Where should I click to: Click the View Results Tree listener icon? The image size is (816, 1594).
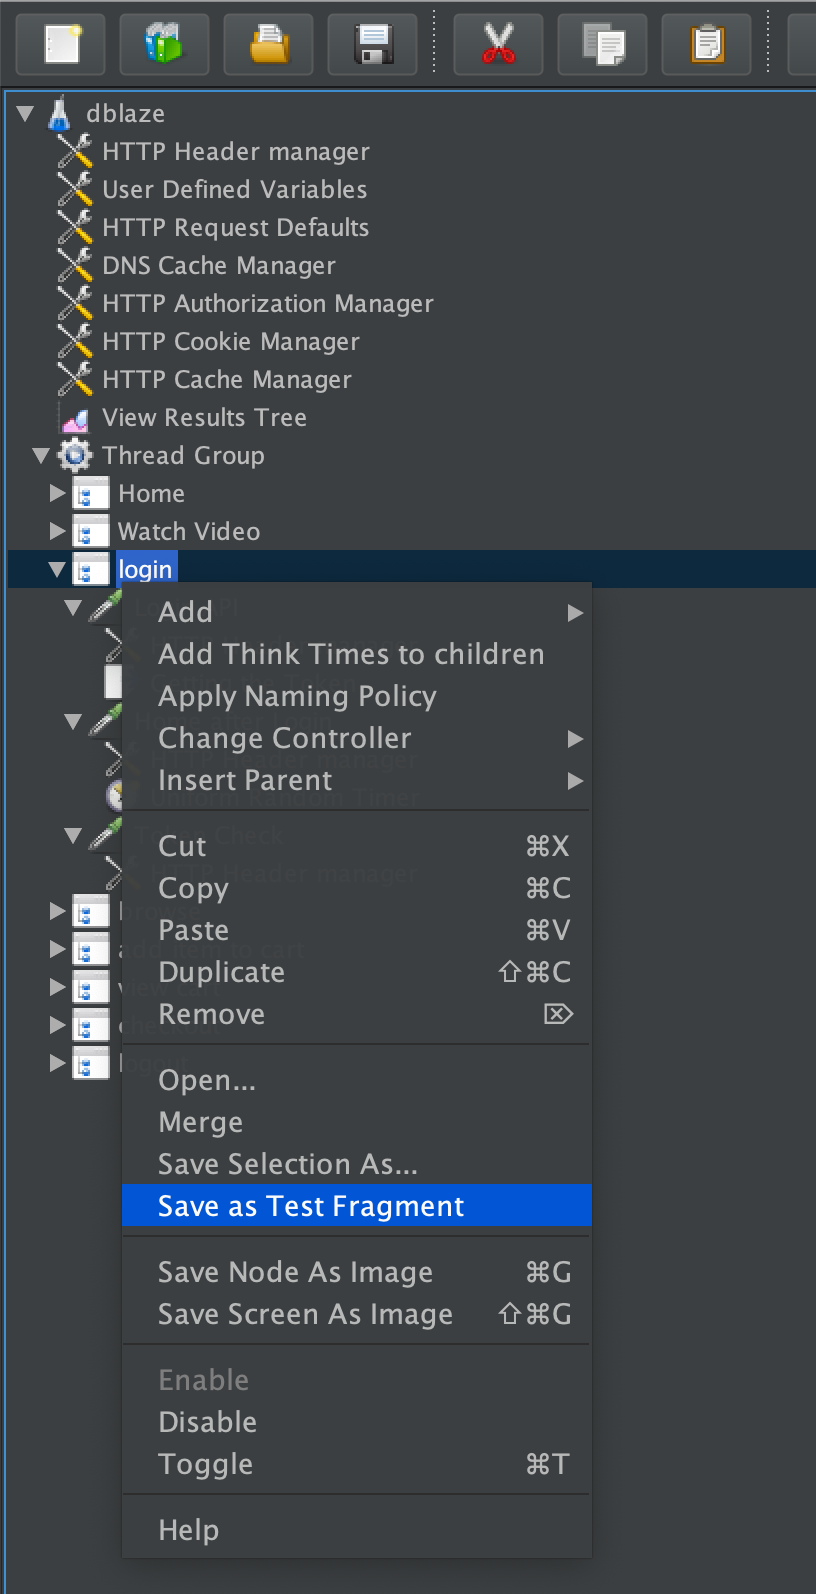[x=75, y=418]
